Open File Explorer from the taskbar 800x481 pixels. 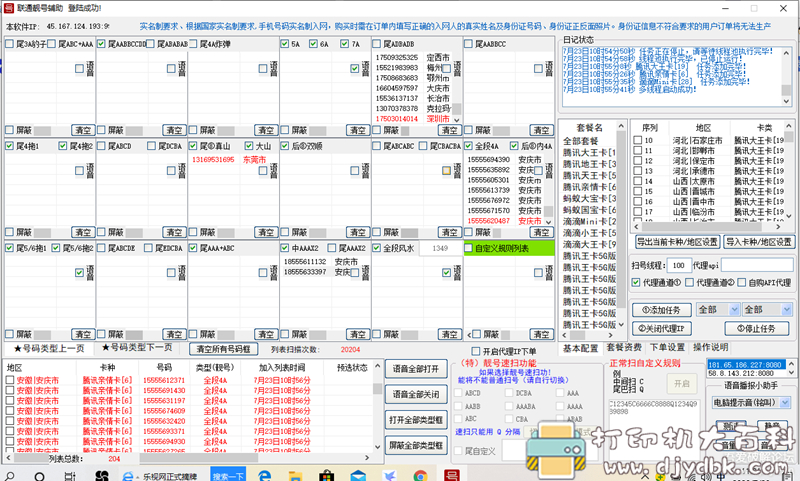click(295, 476)
